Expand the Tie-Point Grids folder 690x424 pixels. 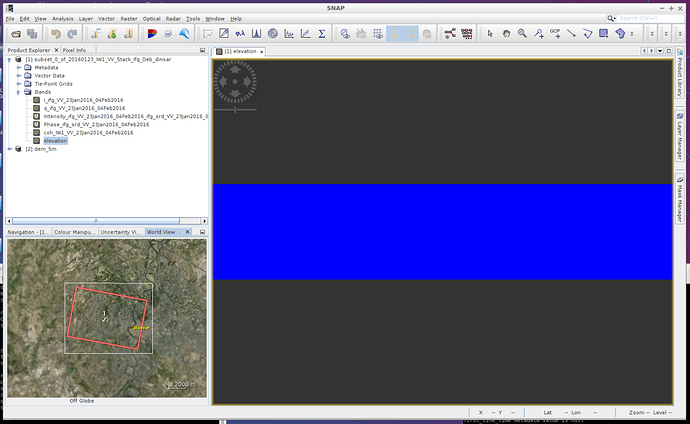[x=18, y=84]
